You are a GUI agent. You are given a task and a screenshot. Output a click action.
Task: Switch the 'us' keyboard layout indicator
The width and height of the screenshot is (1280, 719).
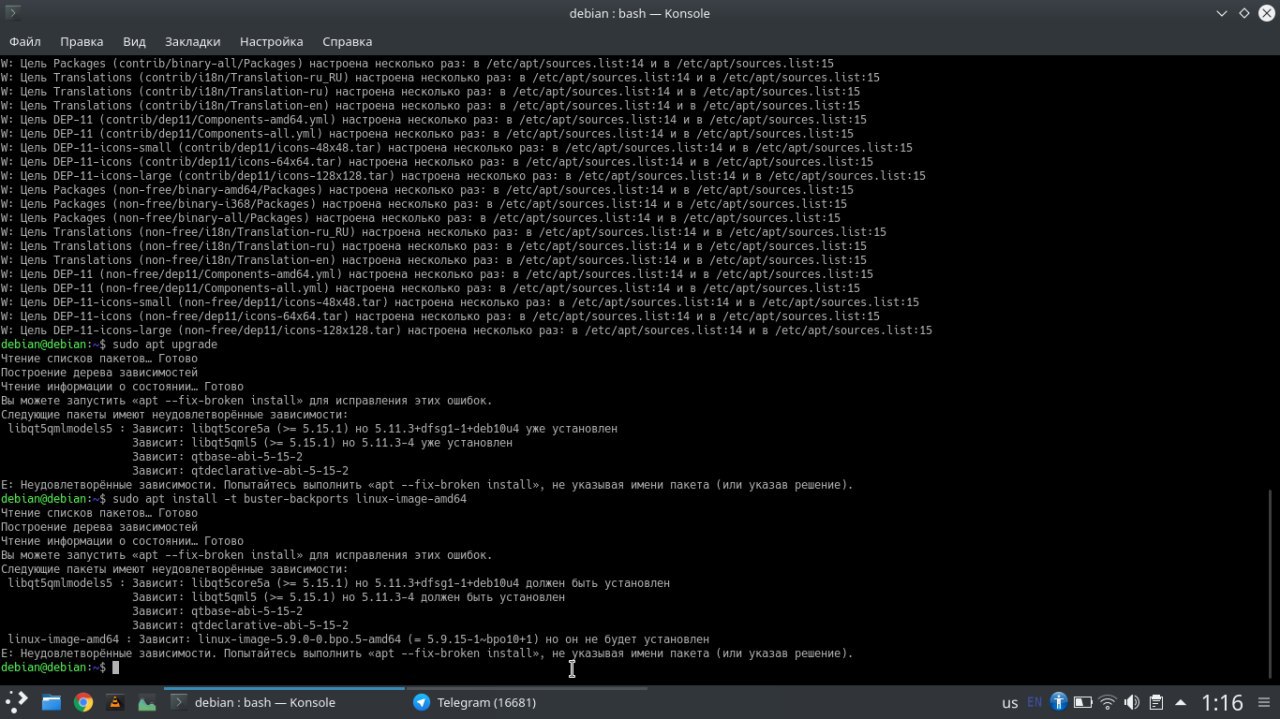[x=1010, y=703]
